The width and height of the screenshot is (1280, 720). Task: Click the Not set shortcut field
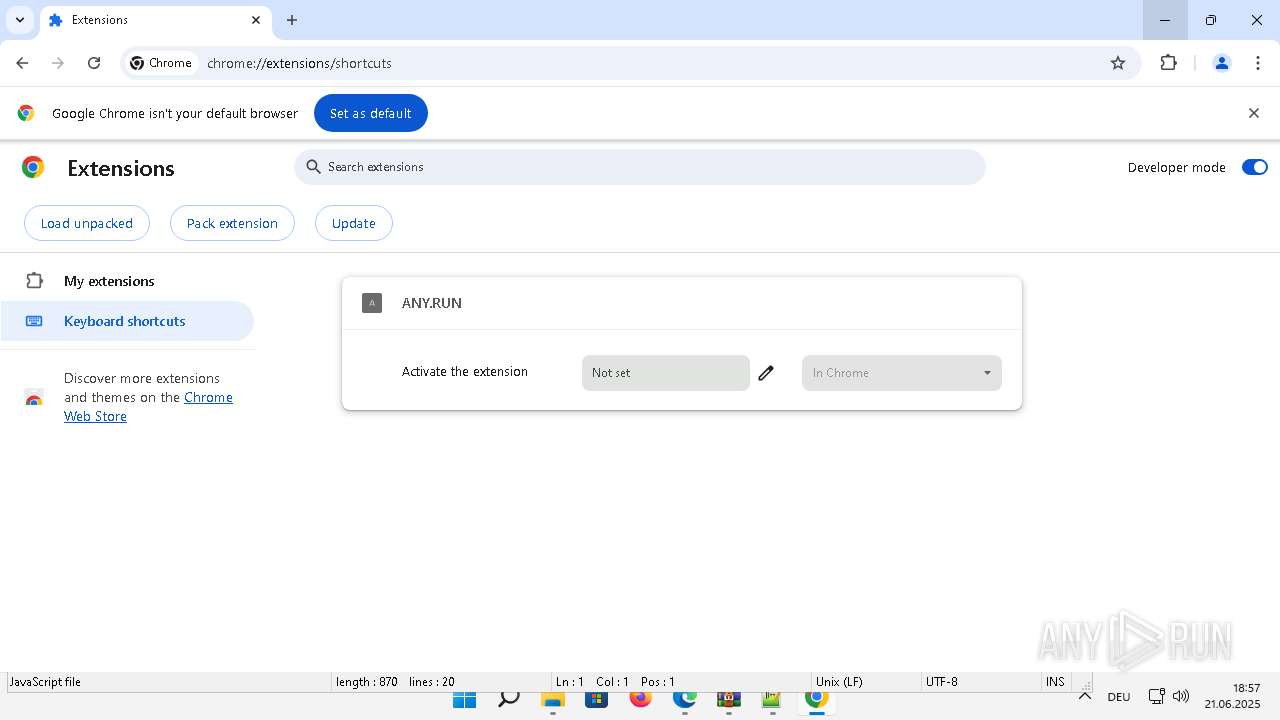[x=666, y=373]
